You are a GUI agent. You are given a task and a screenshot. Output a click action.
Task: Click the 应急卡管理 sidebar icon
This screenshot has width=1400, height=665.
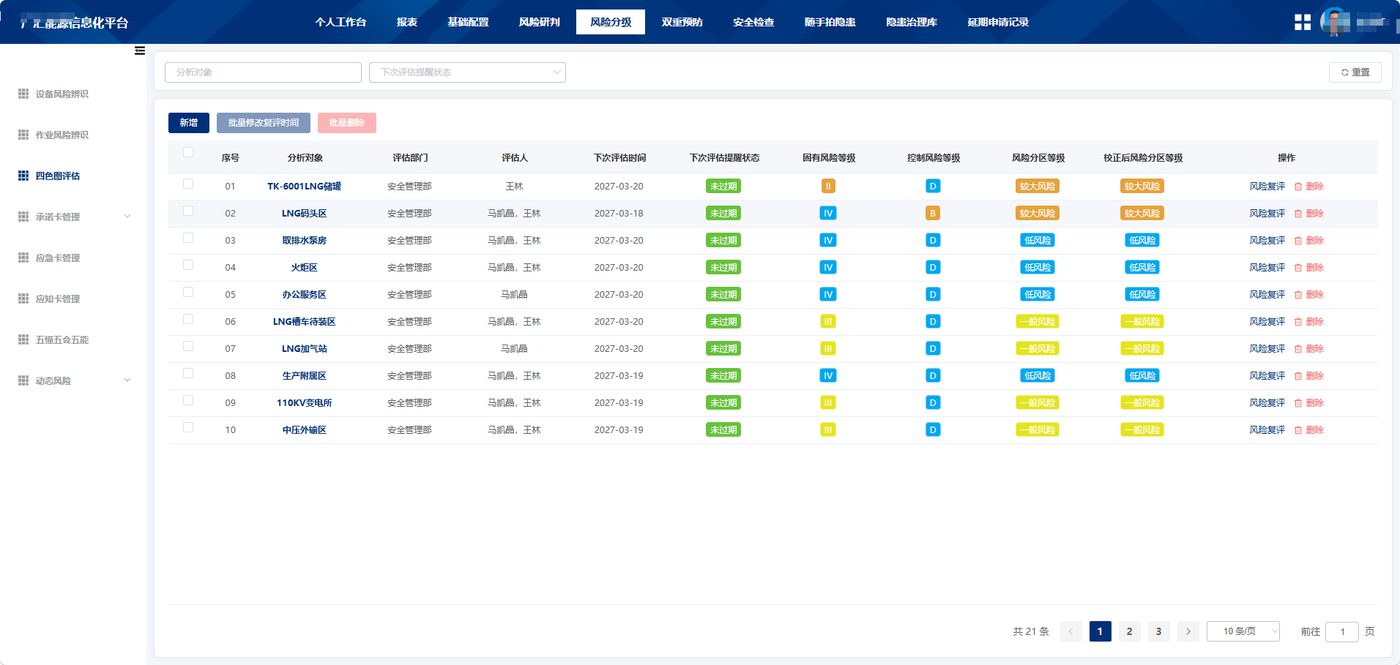tap(23, 258)
